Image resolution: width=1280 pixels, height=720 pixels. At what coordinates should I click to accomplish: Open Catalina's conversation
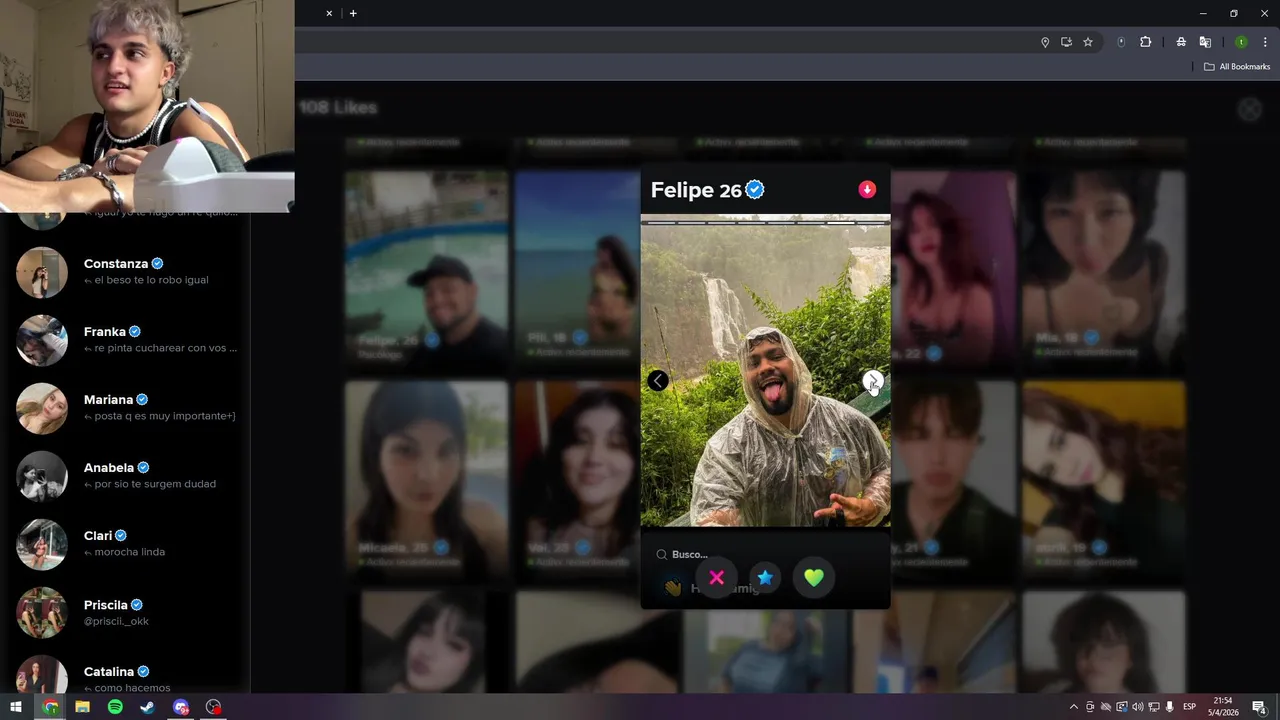pyautogui.click(x=125, y=676)
